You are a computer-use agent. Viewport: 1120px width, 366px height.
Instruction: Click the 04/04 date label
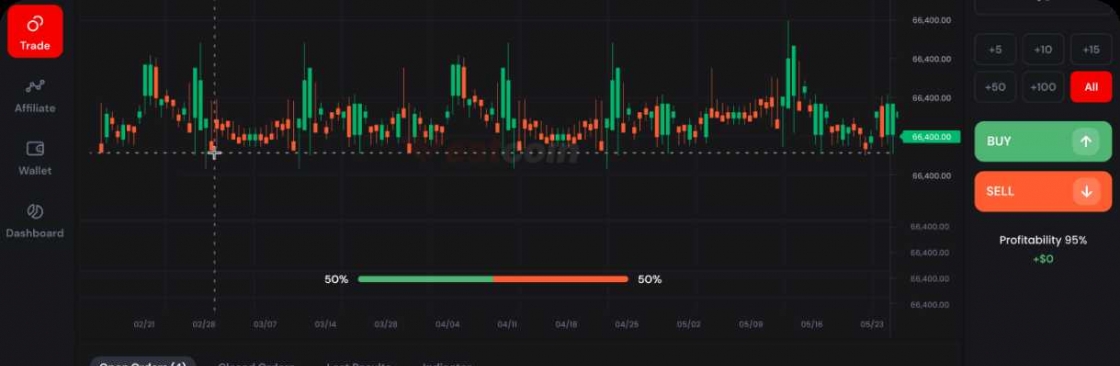tap(447, 325)
